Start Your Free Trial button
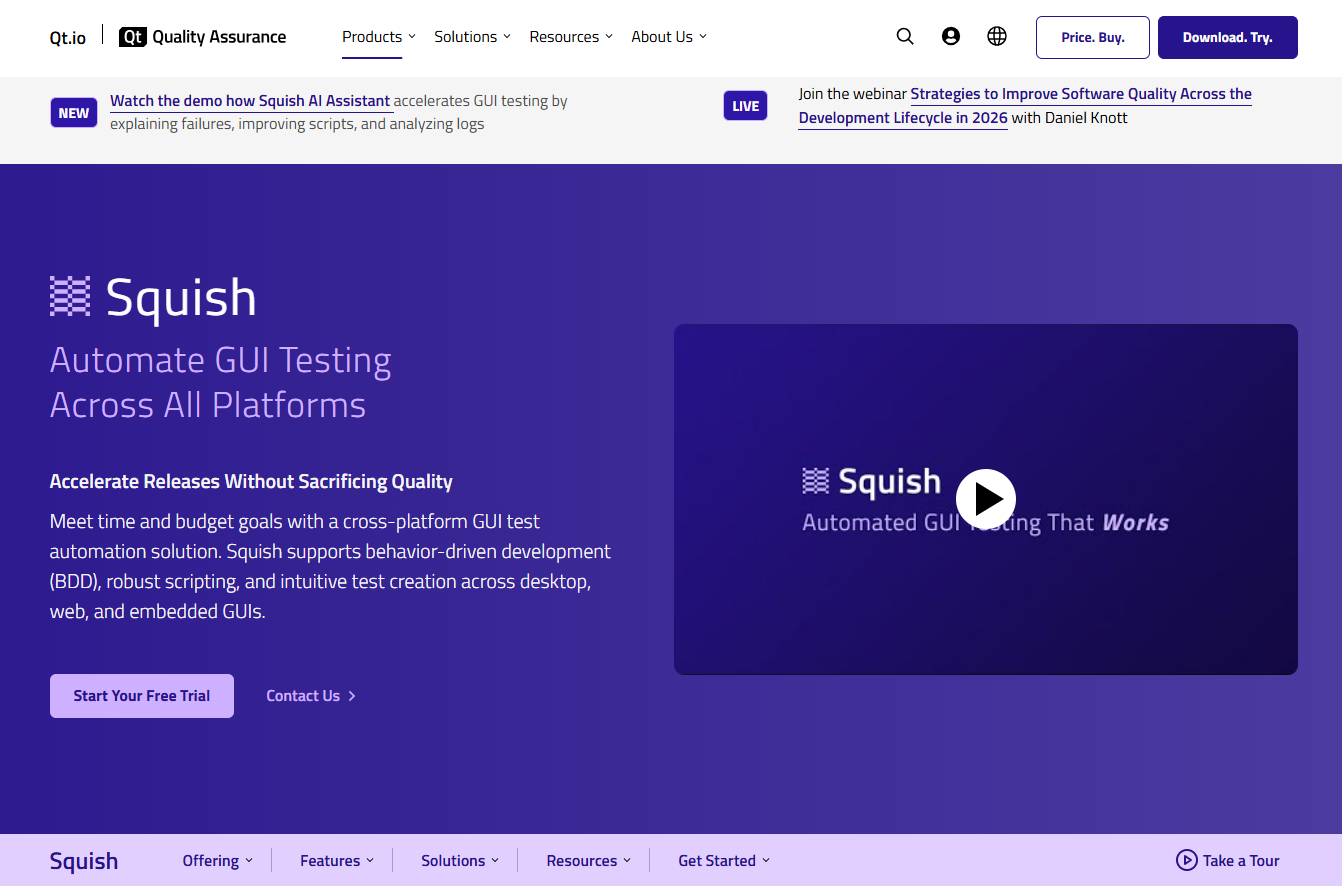The height and width of the screenshot is (888, 1342). coord(142,696)
